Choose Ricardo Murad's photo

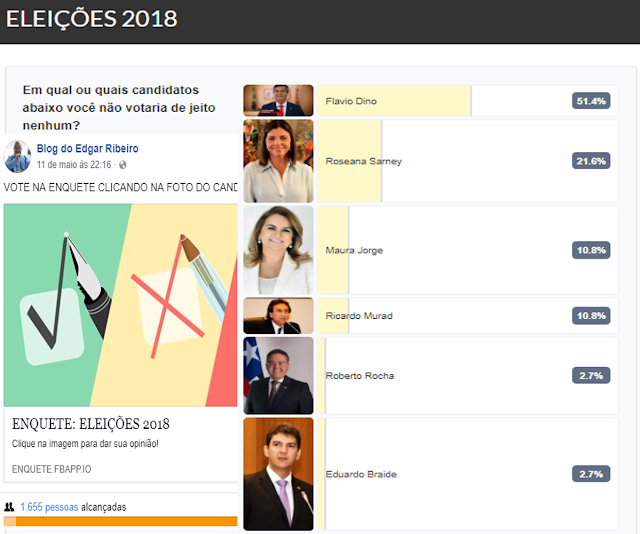pos(278,316)
